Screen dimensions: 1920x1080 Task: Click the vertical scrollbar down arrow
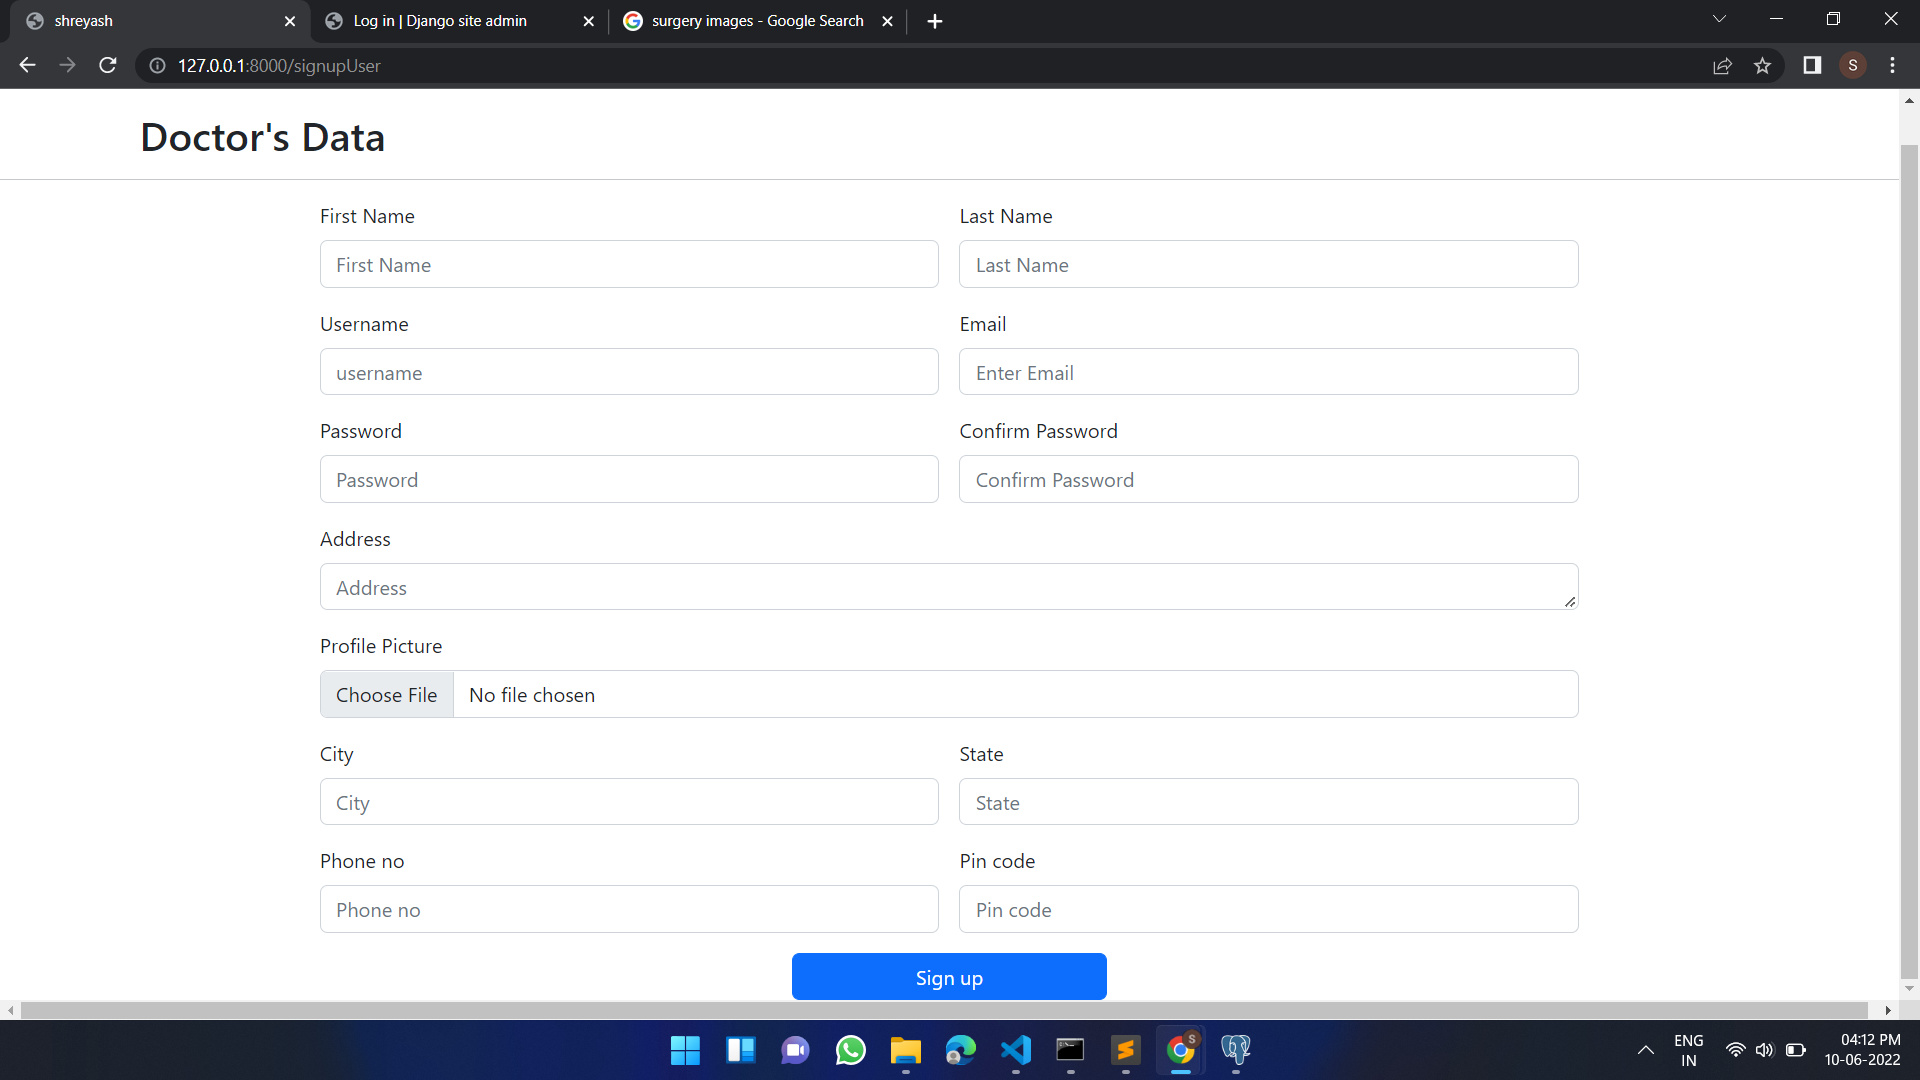1908,987
